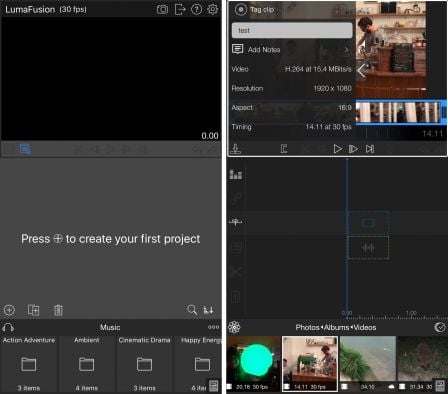Select the blue list view icon under preview
Image resolution: width=448 pixels, height=394 pixels.
[25, 149]
